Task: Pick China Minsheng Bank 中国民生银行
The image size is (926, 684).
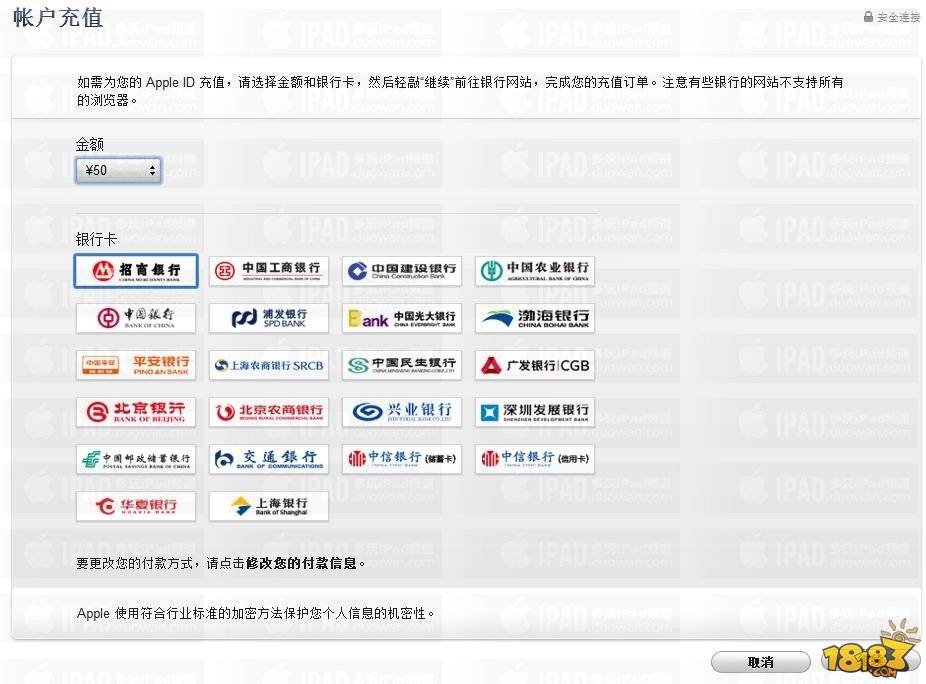Action: (402, 365)
